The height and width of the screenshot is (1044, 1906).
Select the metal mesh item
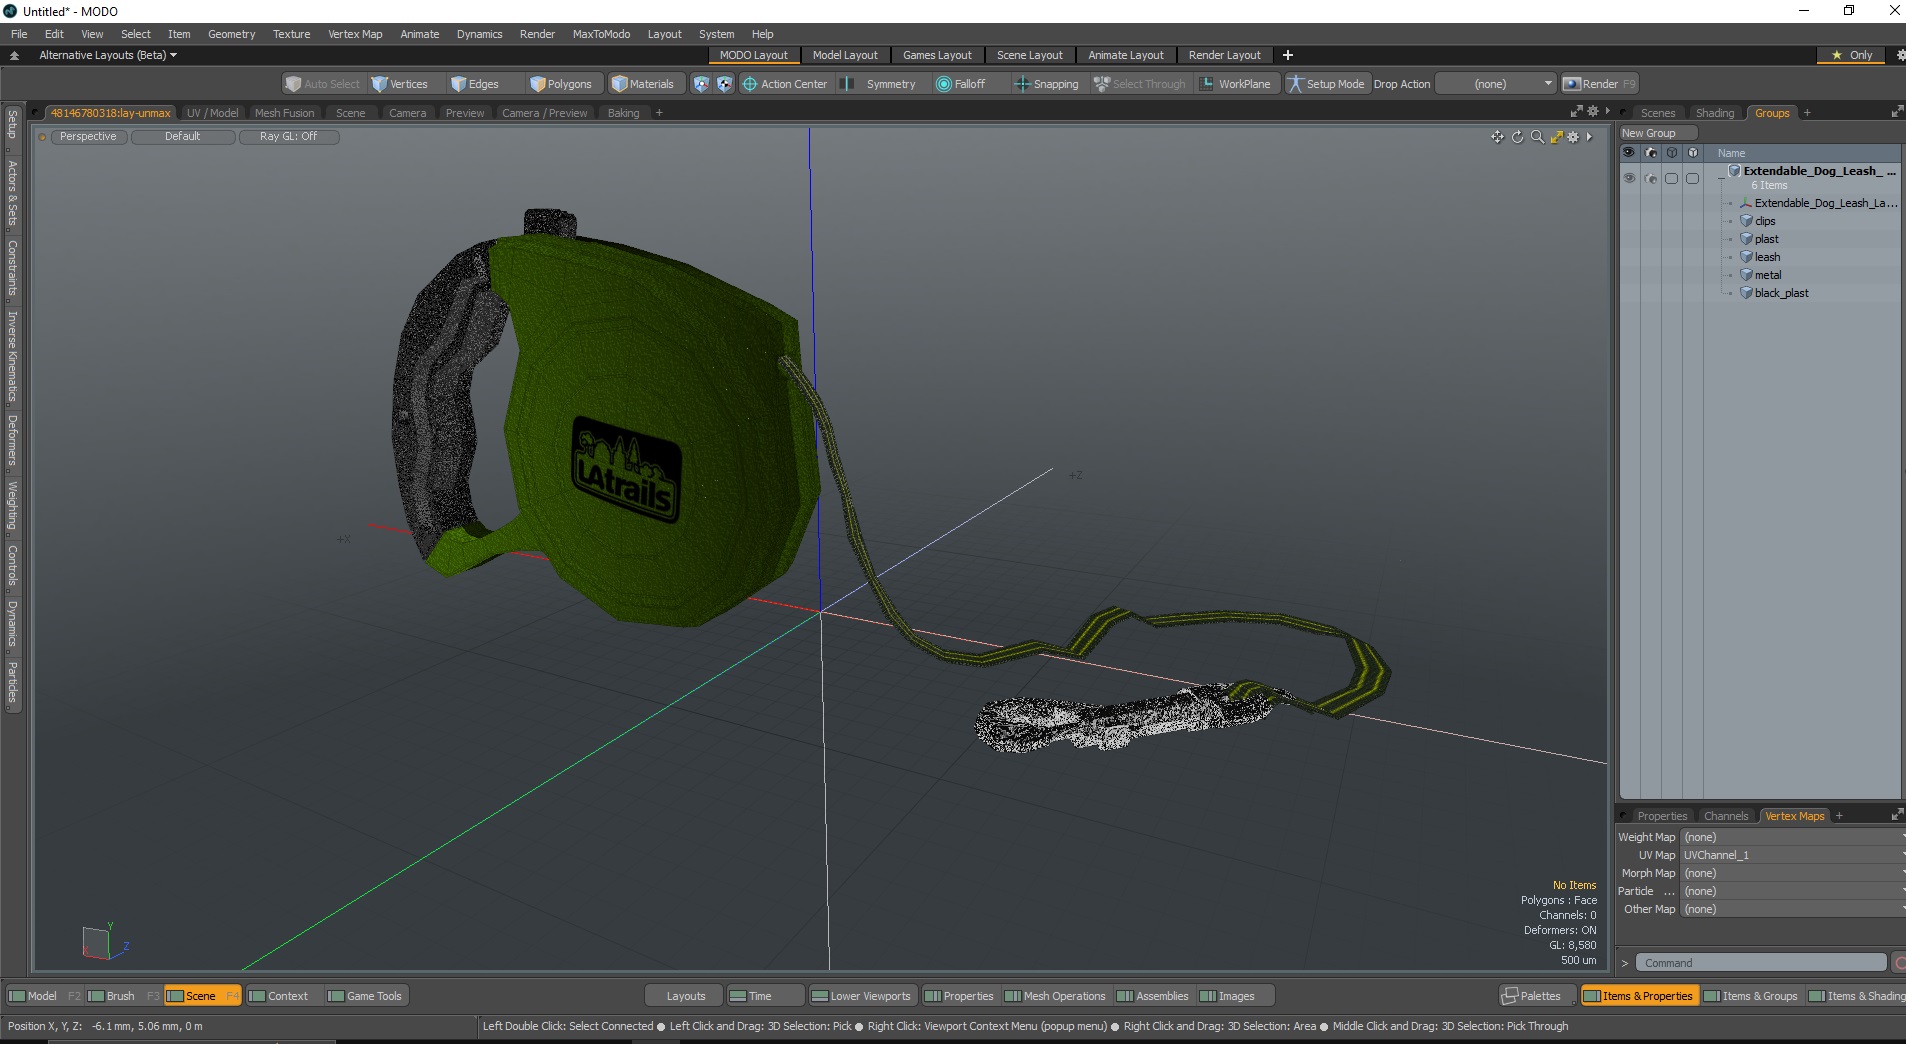(1768, 275)
